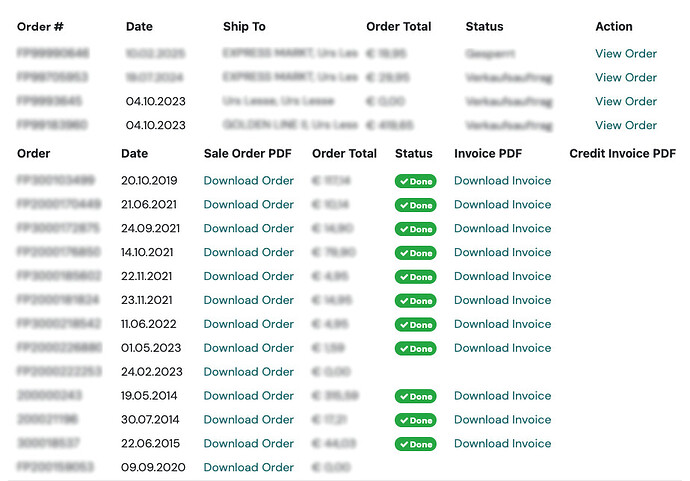Download invoice for the 14.10.2021 order
Viewport: 690px width, 481px height.
click(x=503, y=252)
